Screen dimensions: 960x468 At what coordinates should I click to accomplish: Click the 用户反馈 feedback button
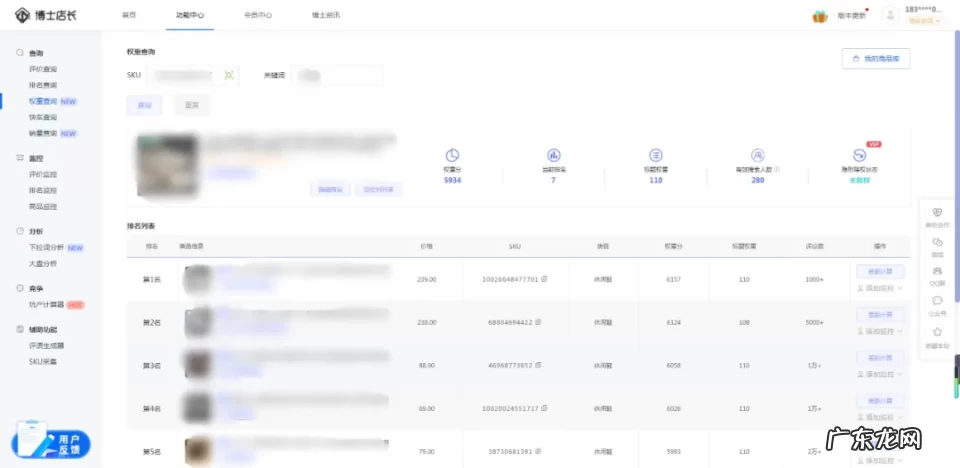(x=51, y=443)
